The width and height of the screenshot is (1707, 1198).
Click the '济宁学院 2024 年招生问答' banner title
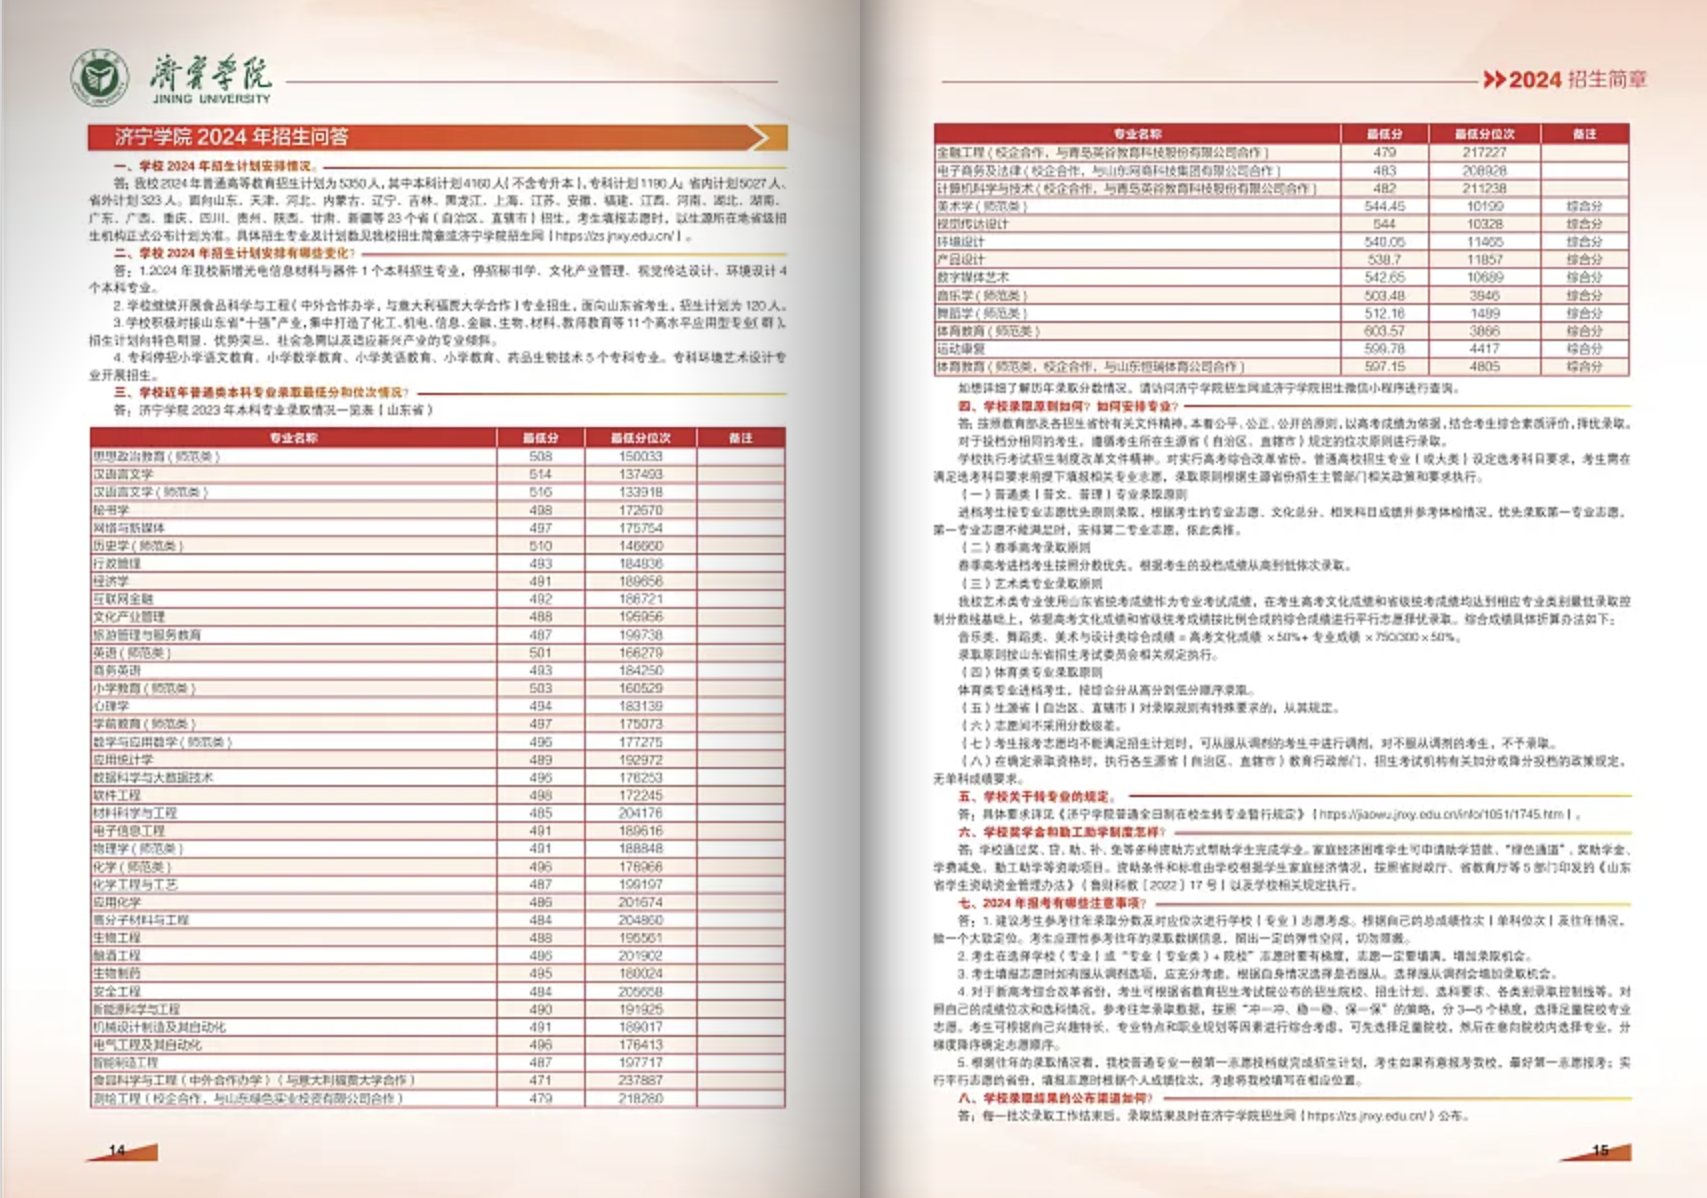tap(231, 137)
